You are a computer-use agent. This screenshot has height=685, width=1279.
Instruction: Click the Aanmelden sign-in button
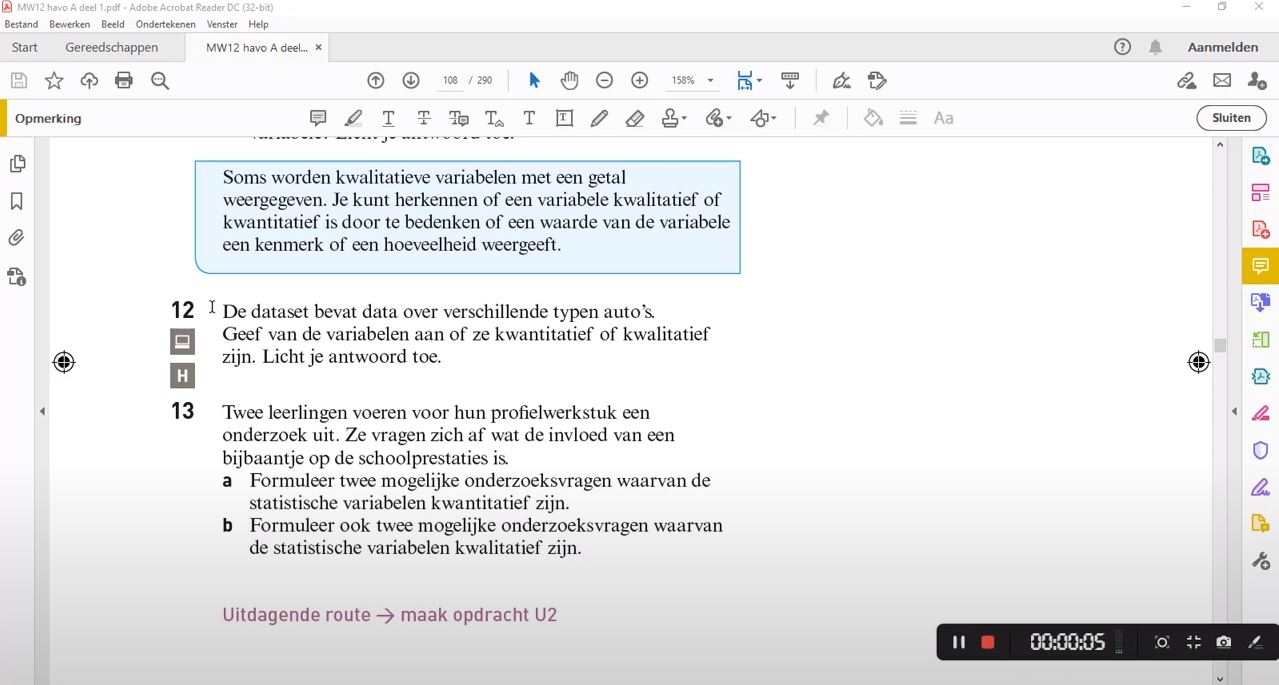point(1223,47)
